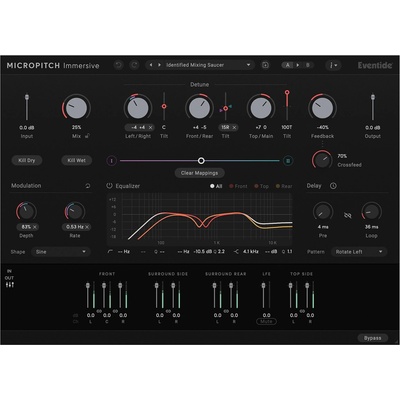The image size is (400, 400).
Task: Remove the Depth 83% mapping X
Action: coord(35,227)
